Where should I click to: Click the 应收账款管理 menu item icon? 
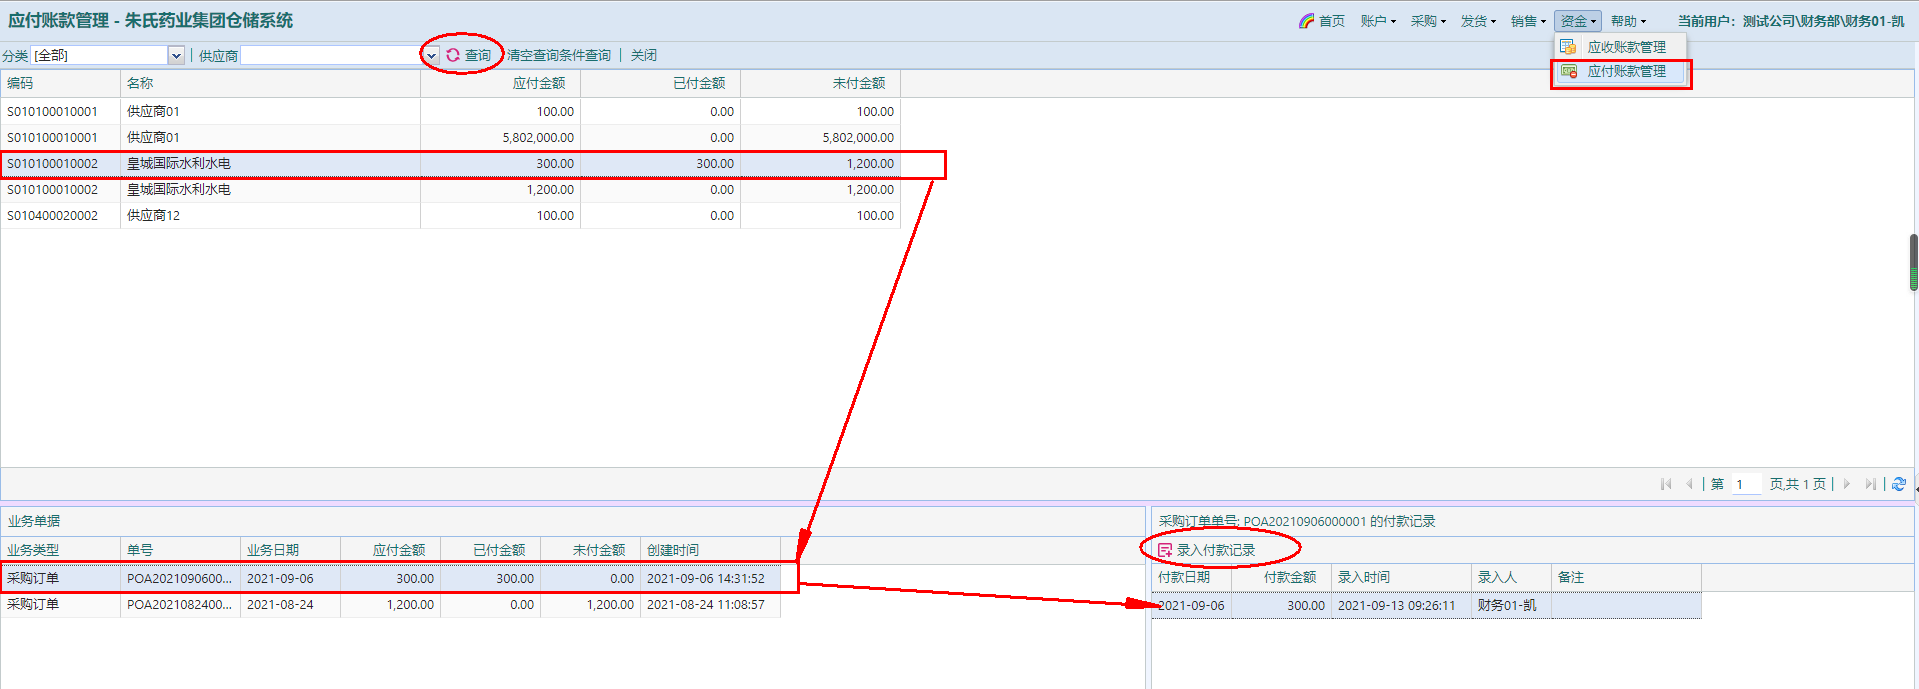[1568, 47]
